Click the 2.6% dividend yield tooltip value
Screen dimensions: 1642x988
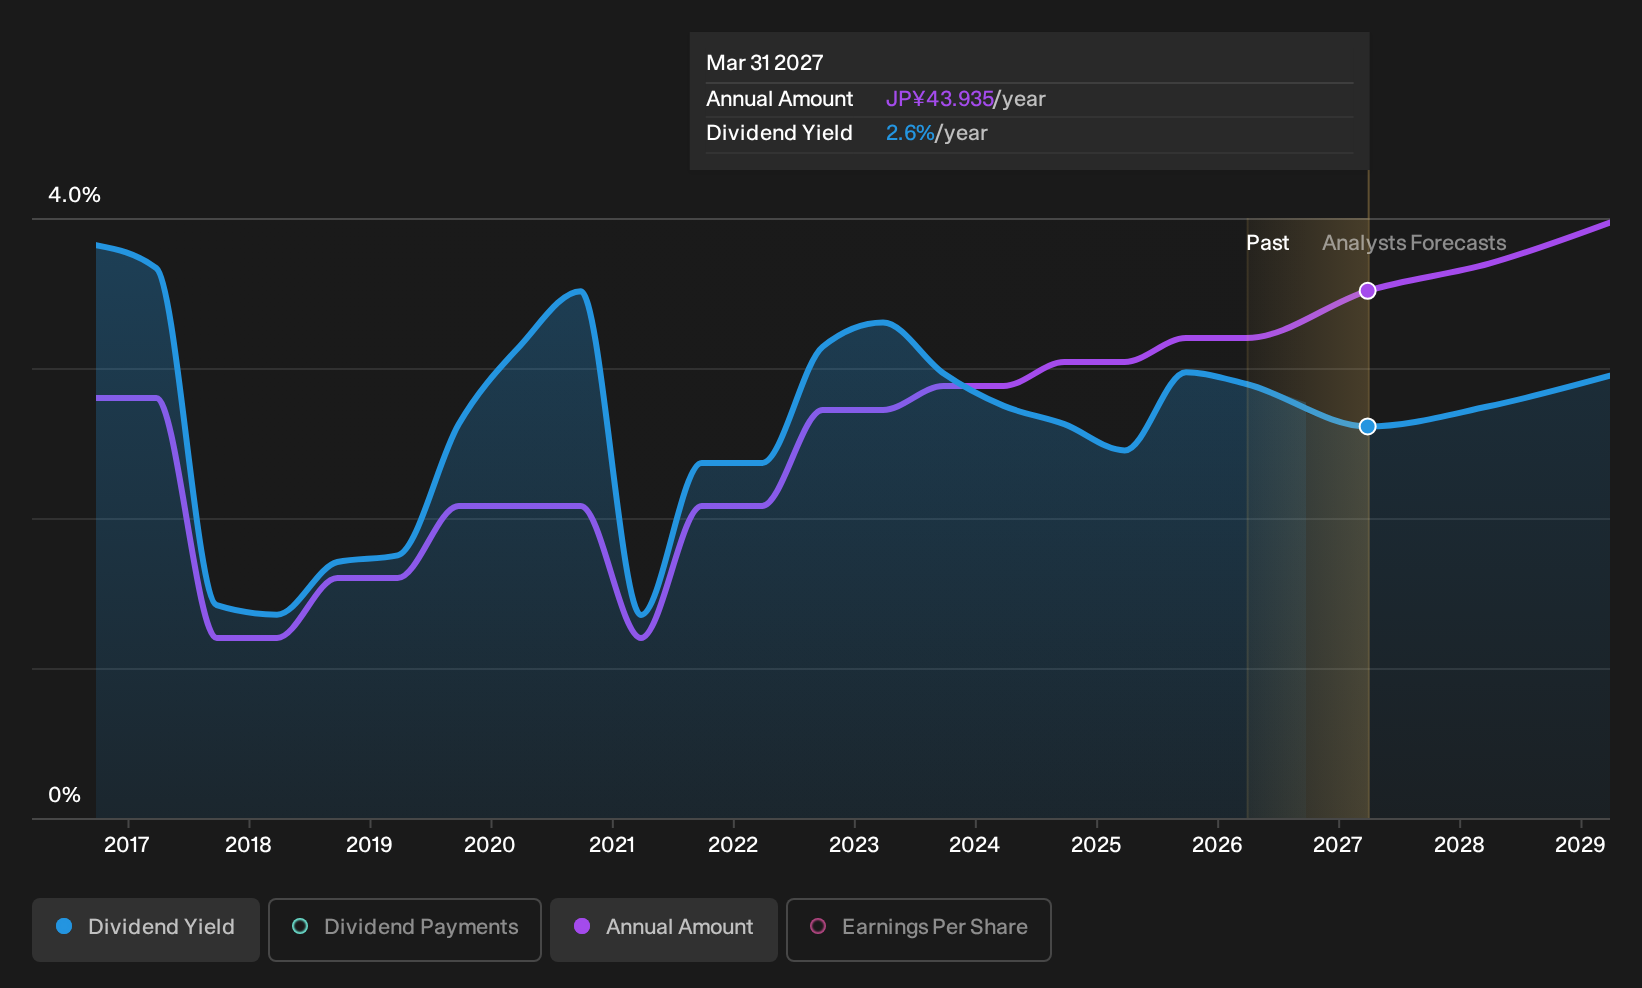tap(910, 133)
